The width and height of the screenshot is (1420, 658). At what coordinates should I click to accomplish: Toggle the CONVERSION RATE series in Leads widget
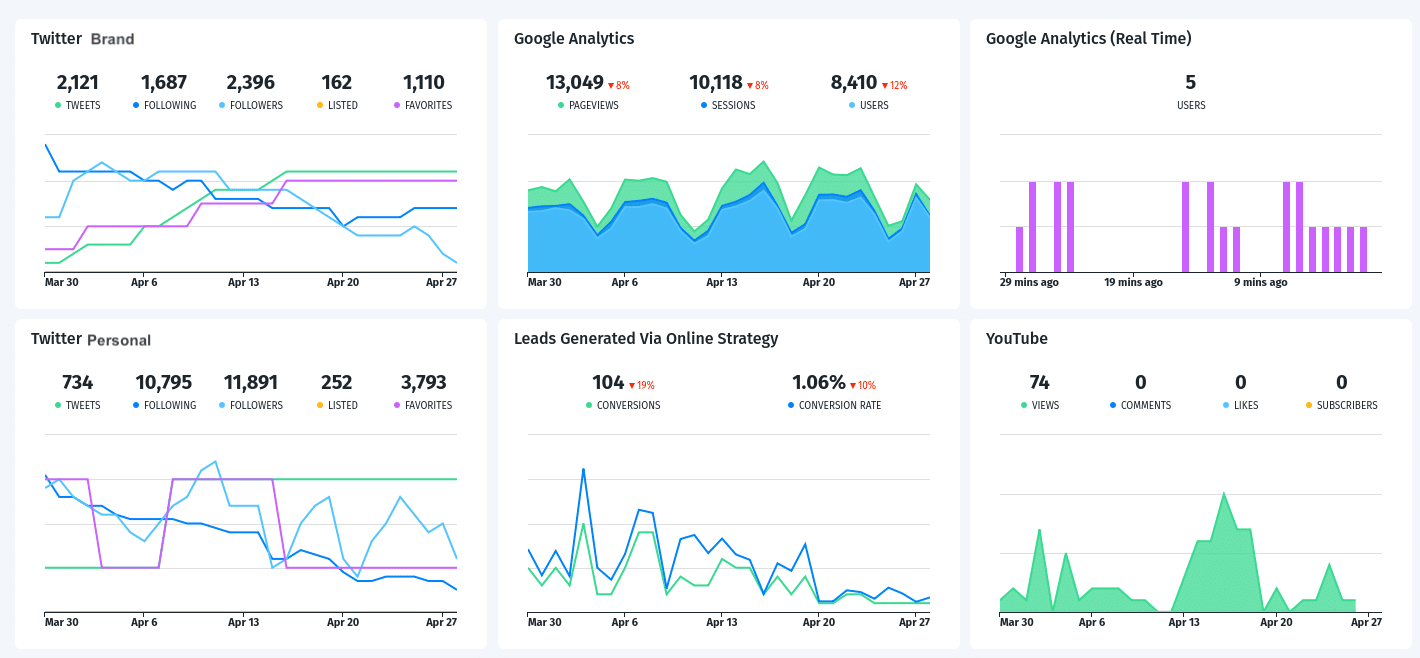(x=791, y=404)
